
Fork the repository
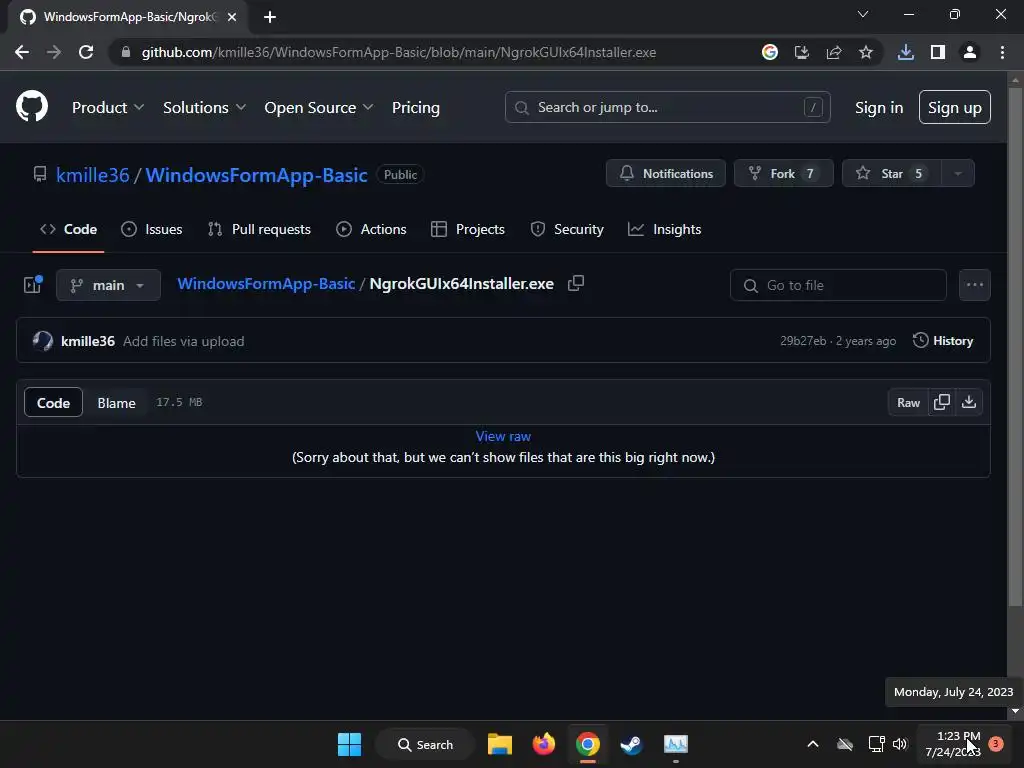(x=784, y=174)
